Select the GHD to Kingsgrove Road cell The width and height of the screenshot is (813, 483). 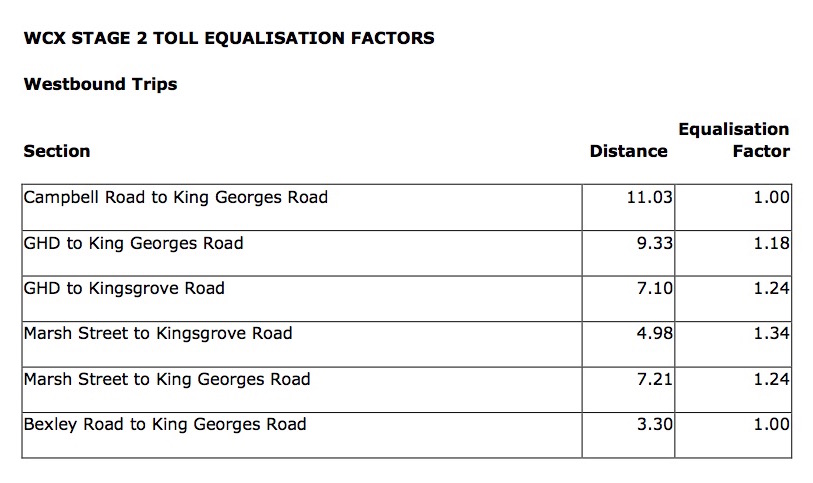click(x=124, y=288)
